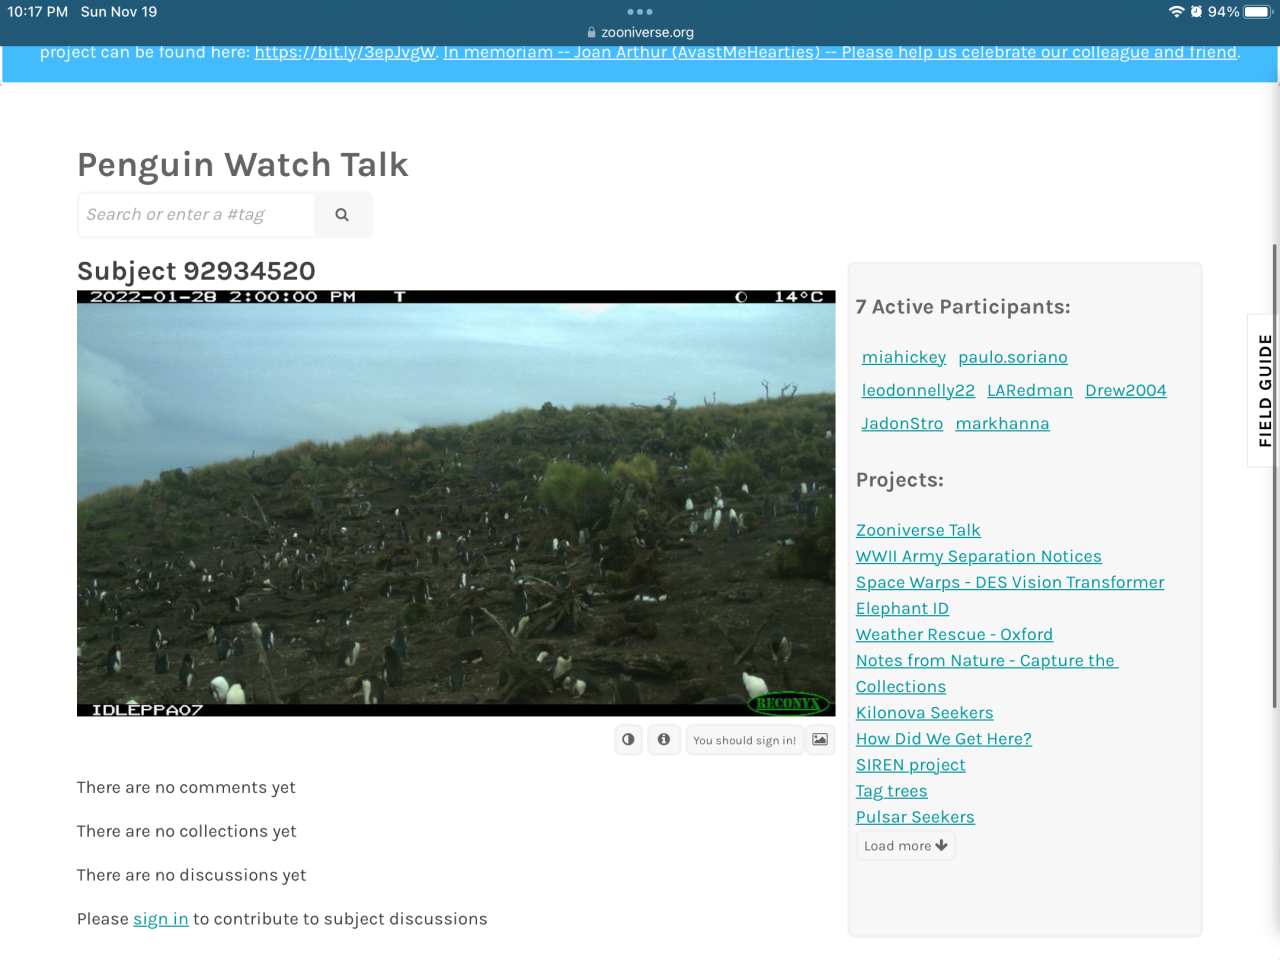
Task: Click the 'Projects:' heading
Action: 900,480
